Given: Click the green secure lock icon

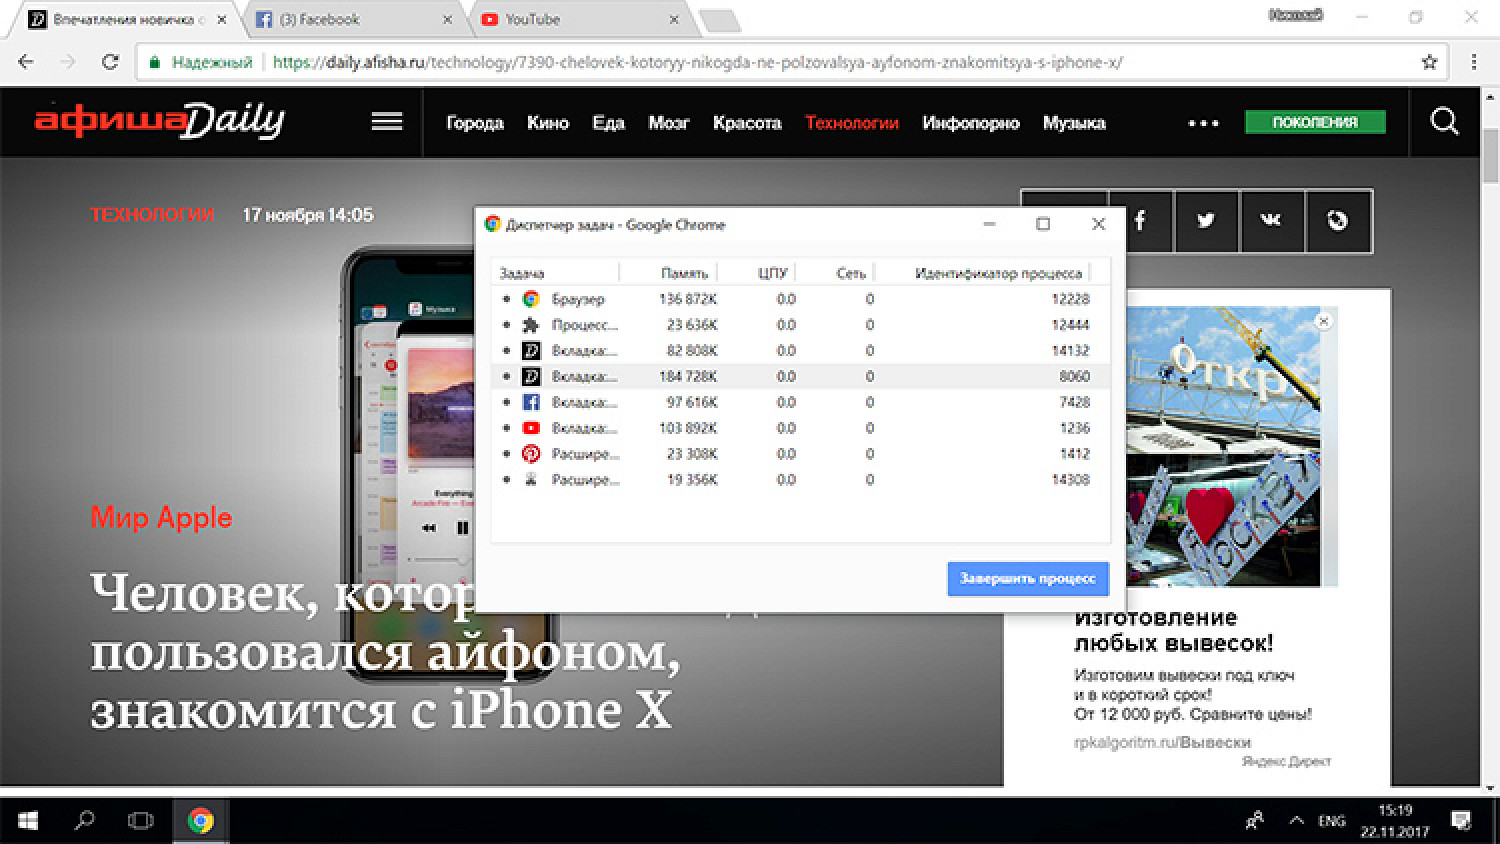Looking at the screenshot, I should (x=154, y=62).
